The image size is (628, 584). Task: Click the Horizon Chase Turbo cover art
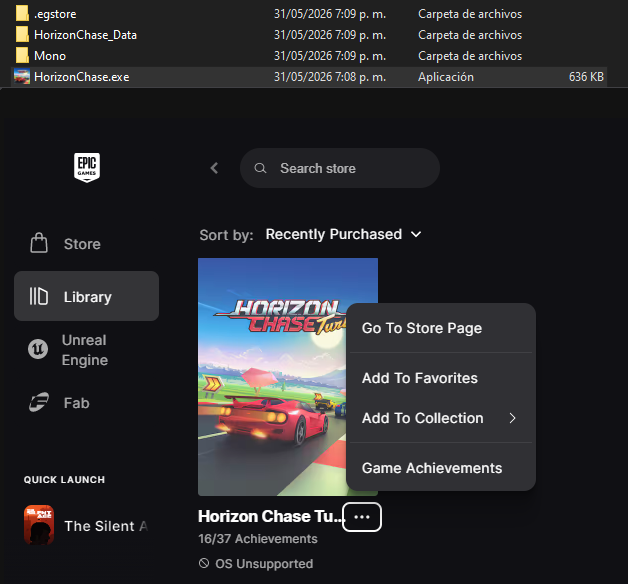tap(272, 377)
